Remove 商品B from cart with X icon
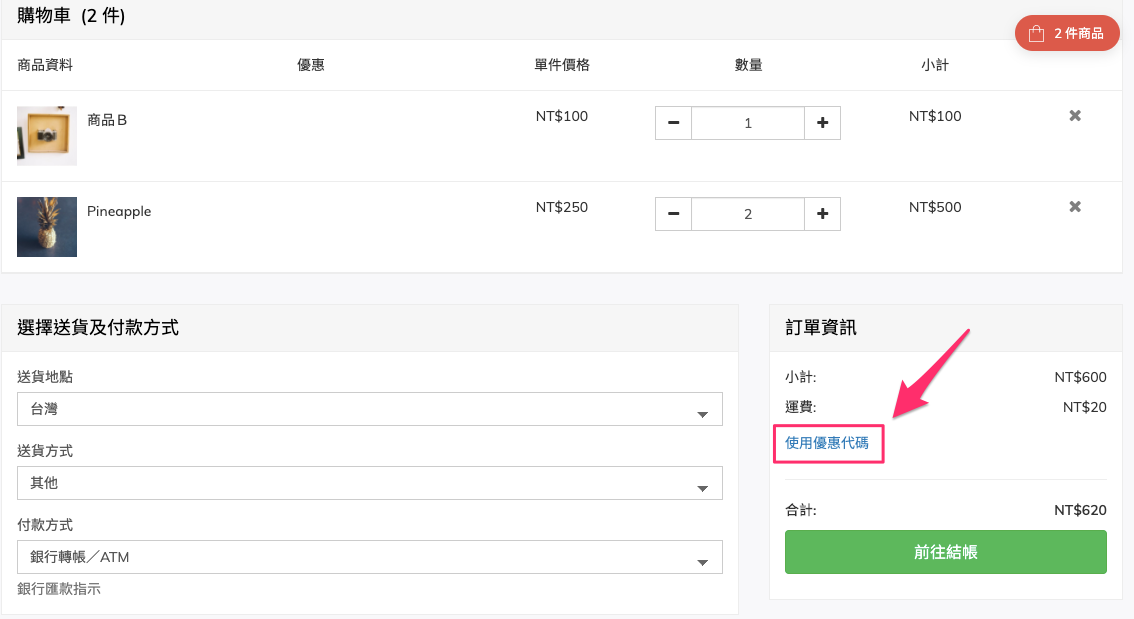The height and width of the screenshot is (619, 1134). 1075,116
